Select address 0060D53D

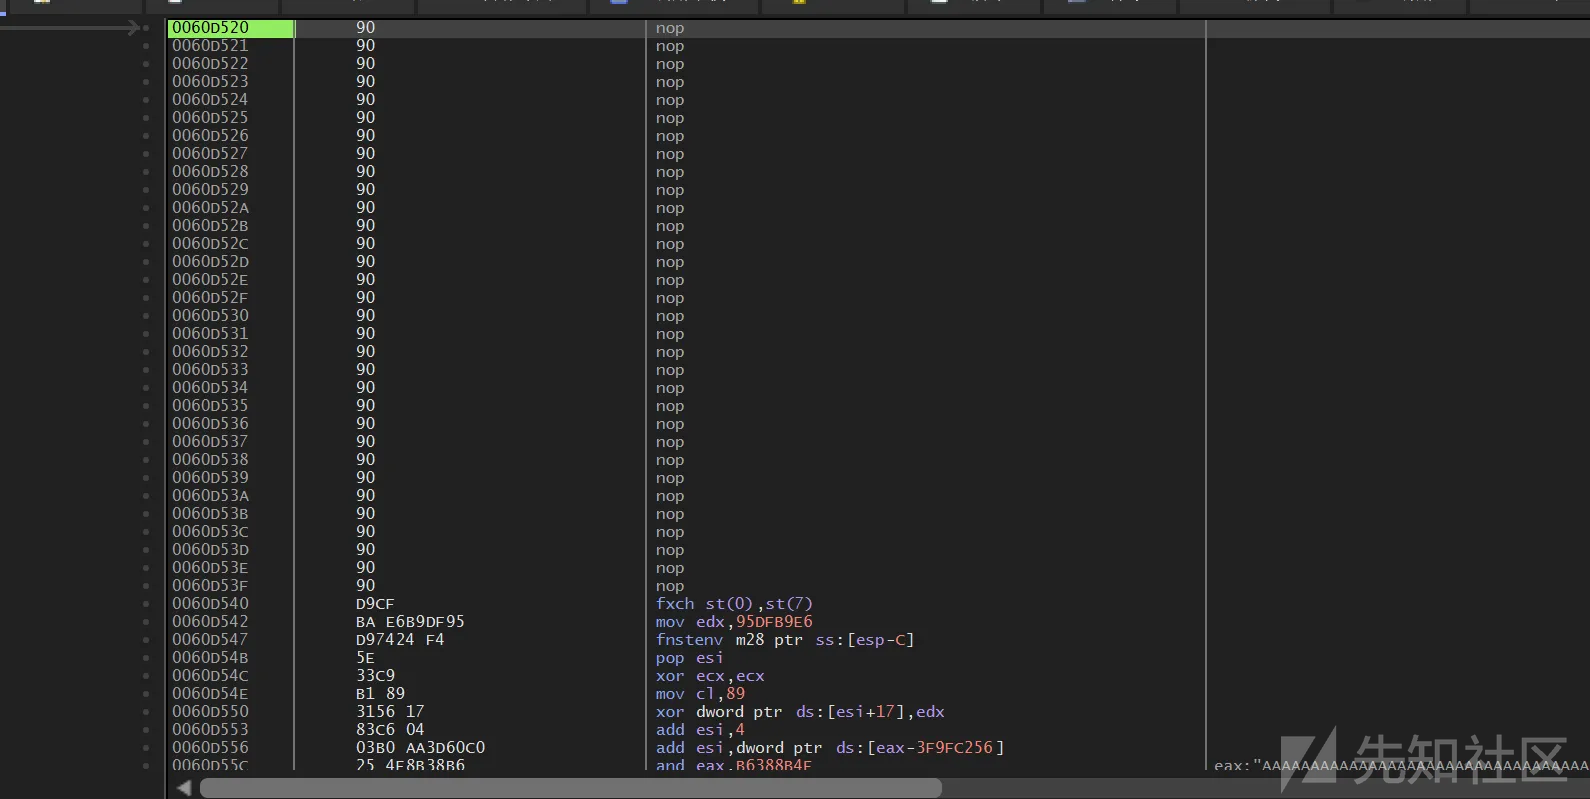(210, 550)
